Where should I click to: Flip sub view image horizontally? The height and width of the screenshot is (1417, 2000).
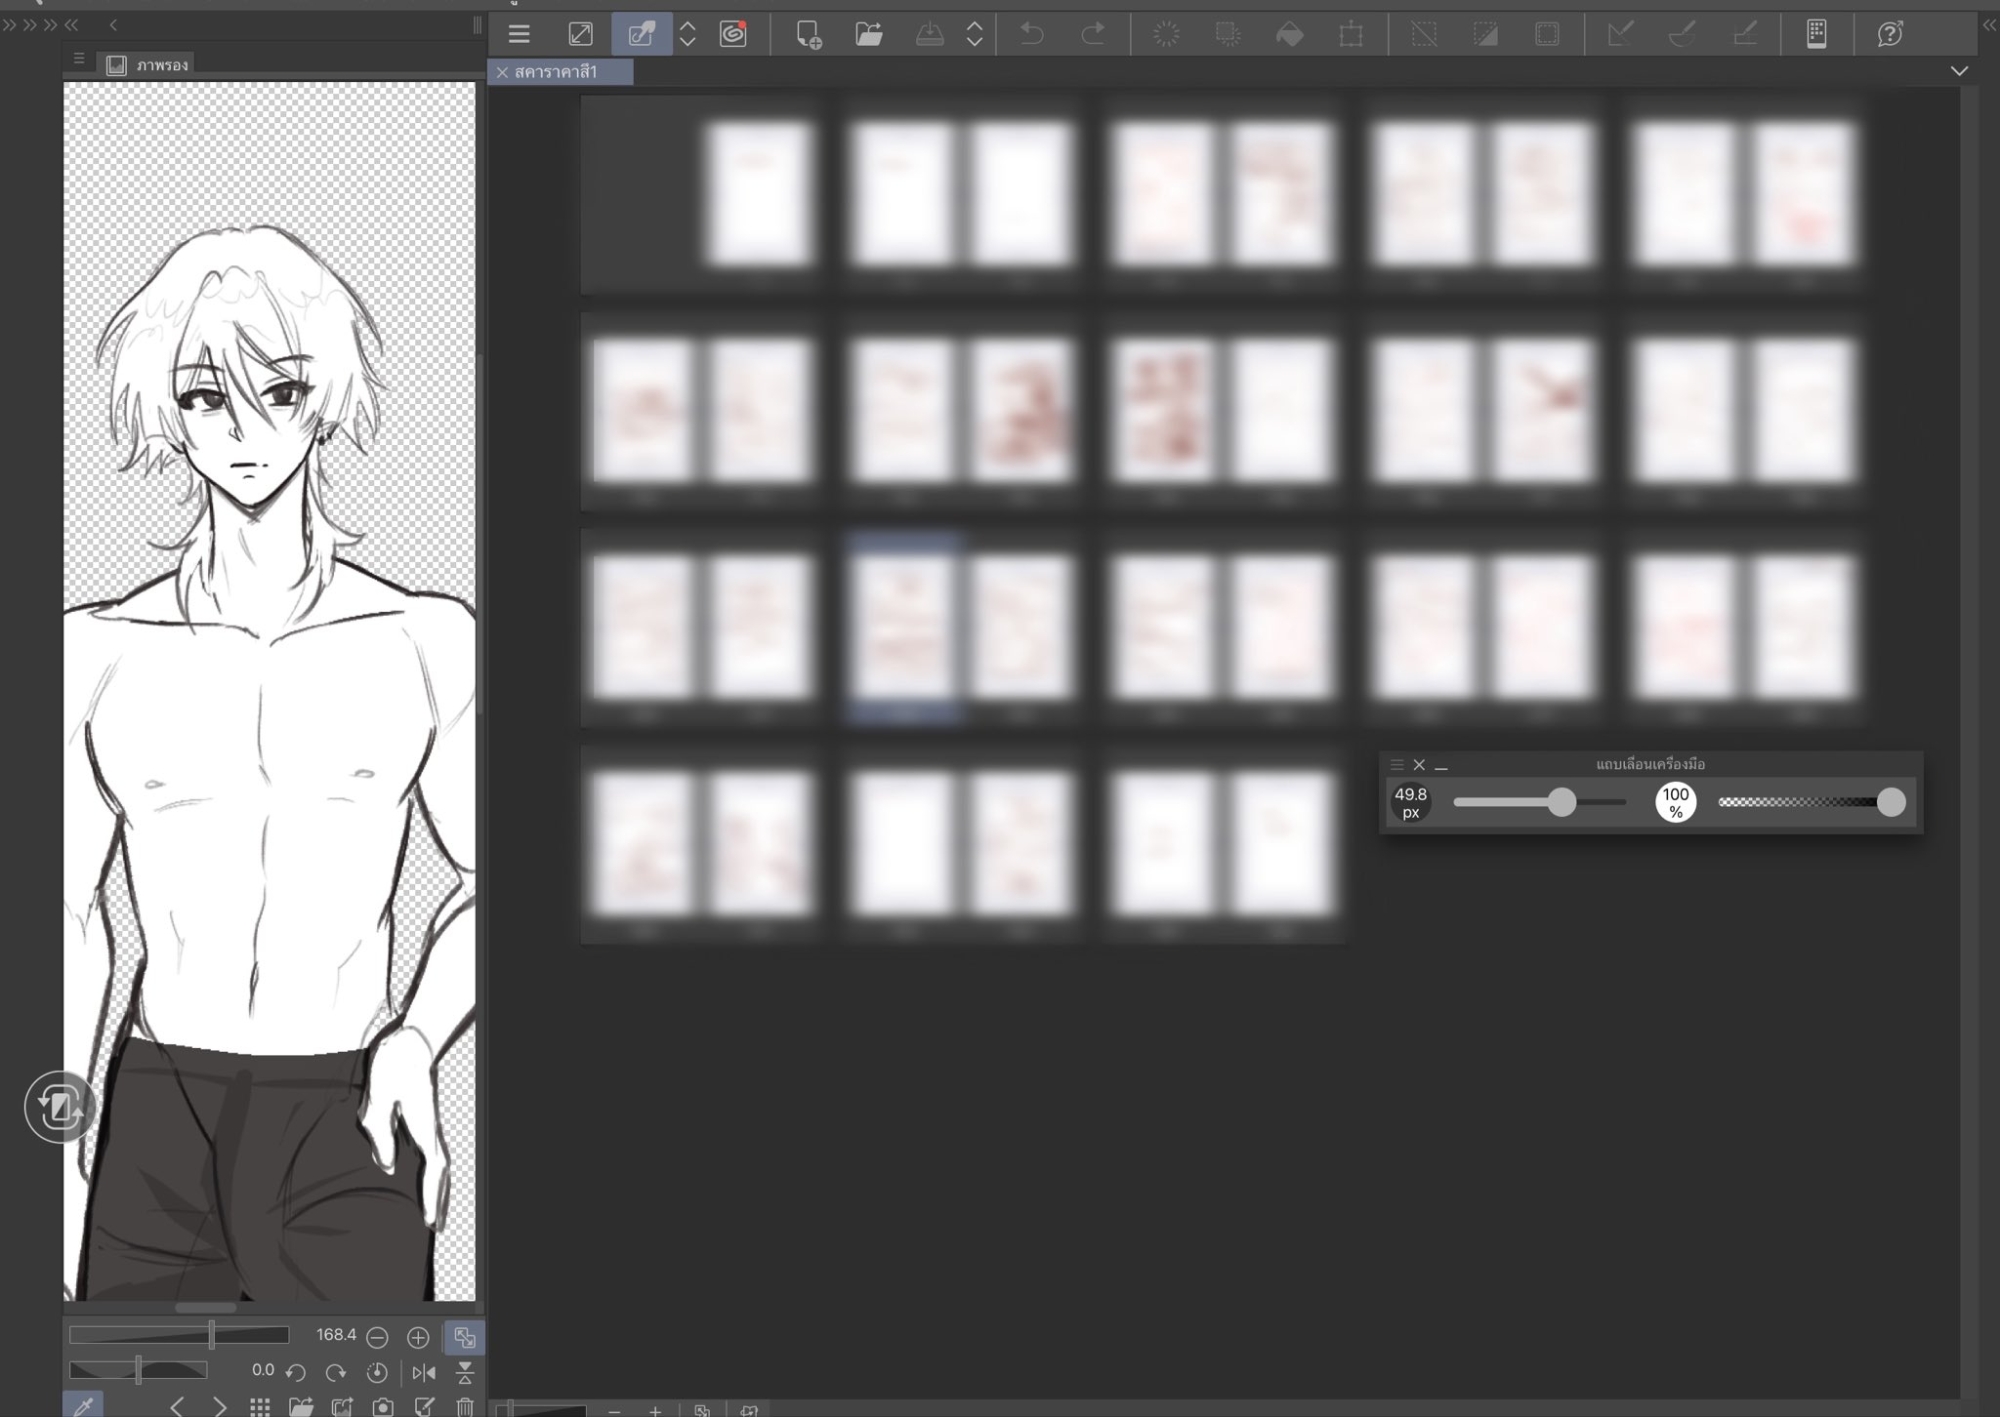tap(424, 1372)
